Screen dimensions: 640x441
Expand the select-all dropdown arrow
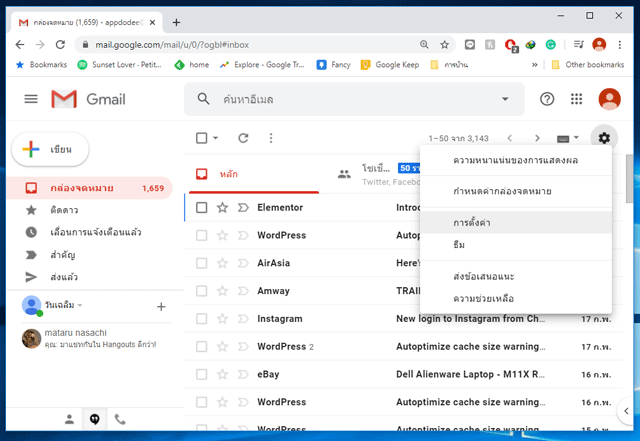pos(216,138)
